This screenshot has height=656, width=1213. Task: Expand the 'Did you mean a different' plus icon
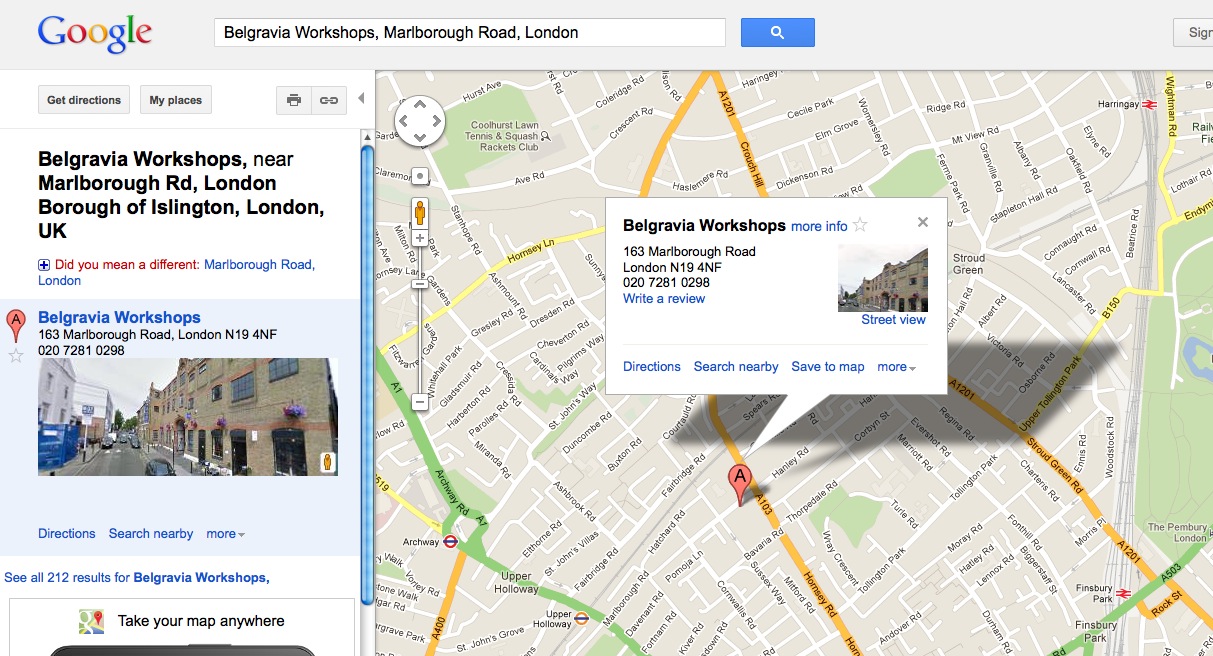44,265
